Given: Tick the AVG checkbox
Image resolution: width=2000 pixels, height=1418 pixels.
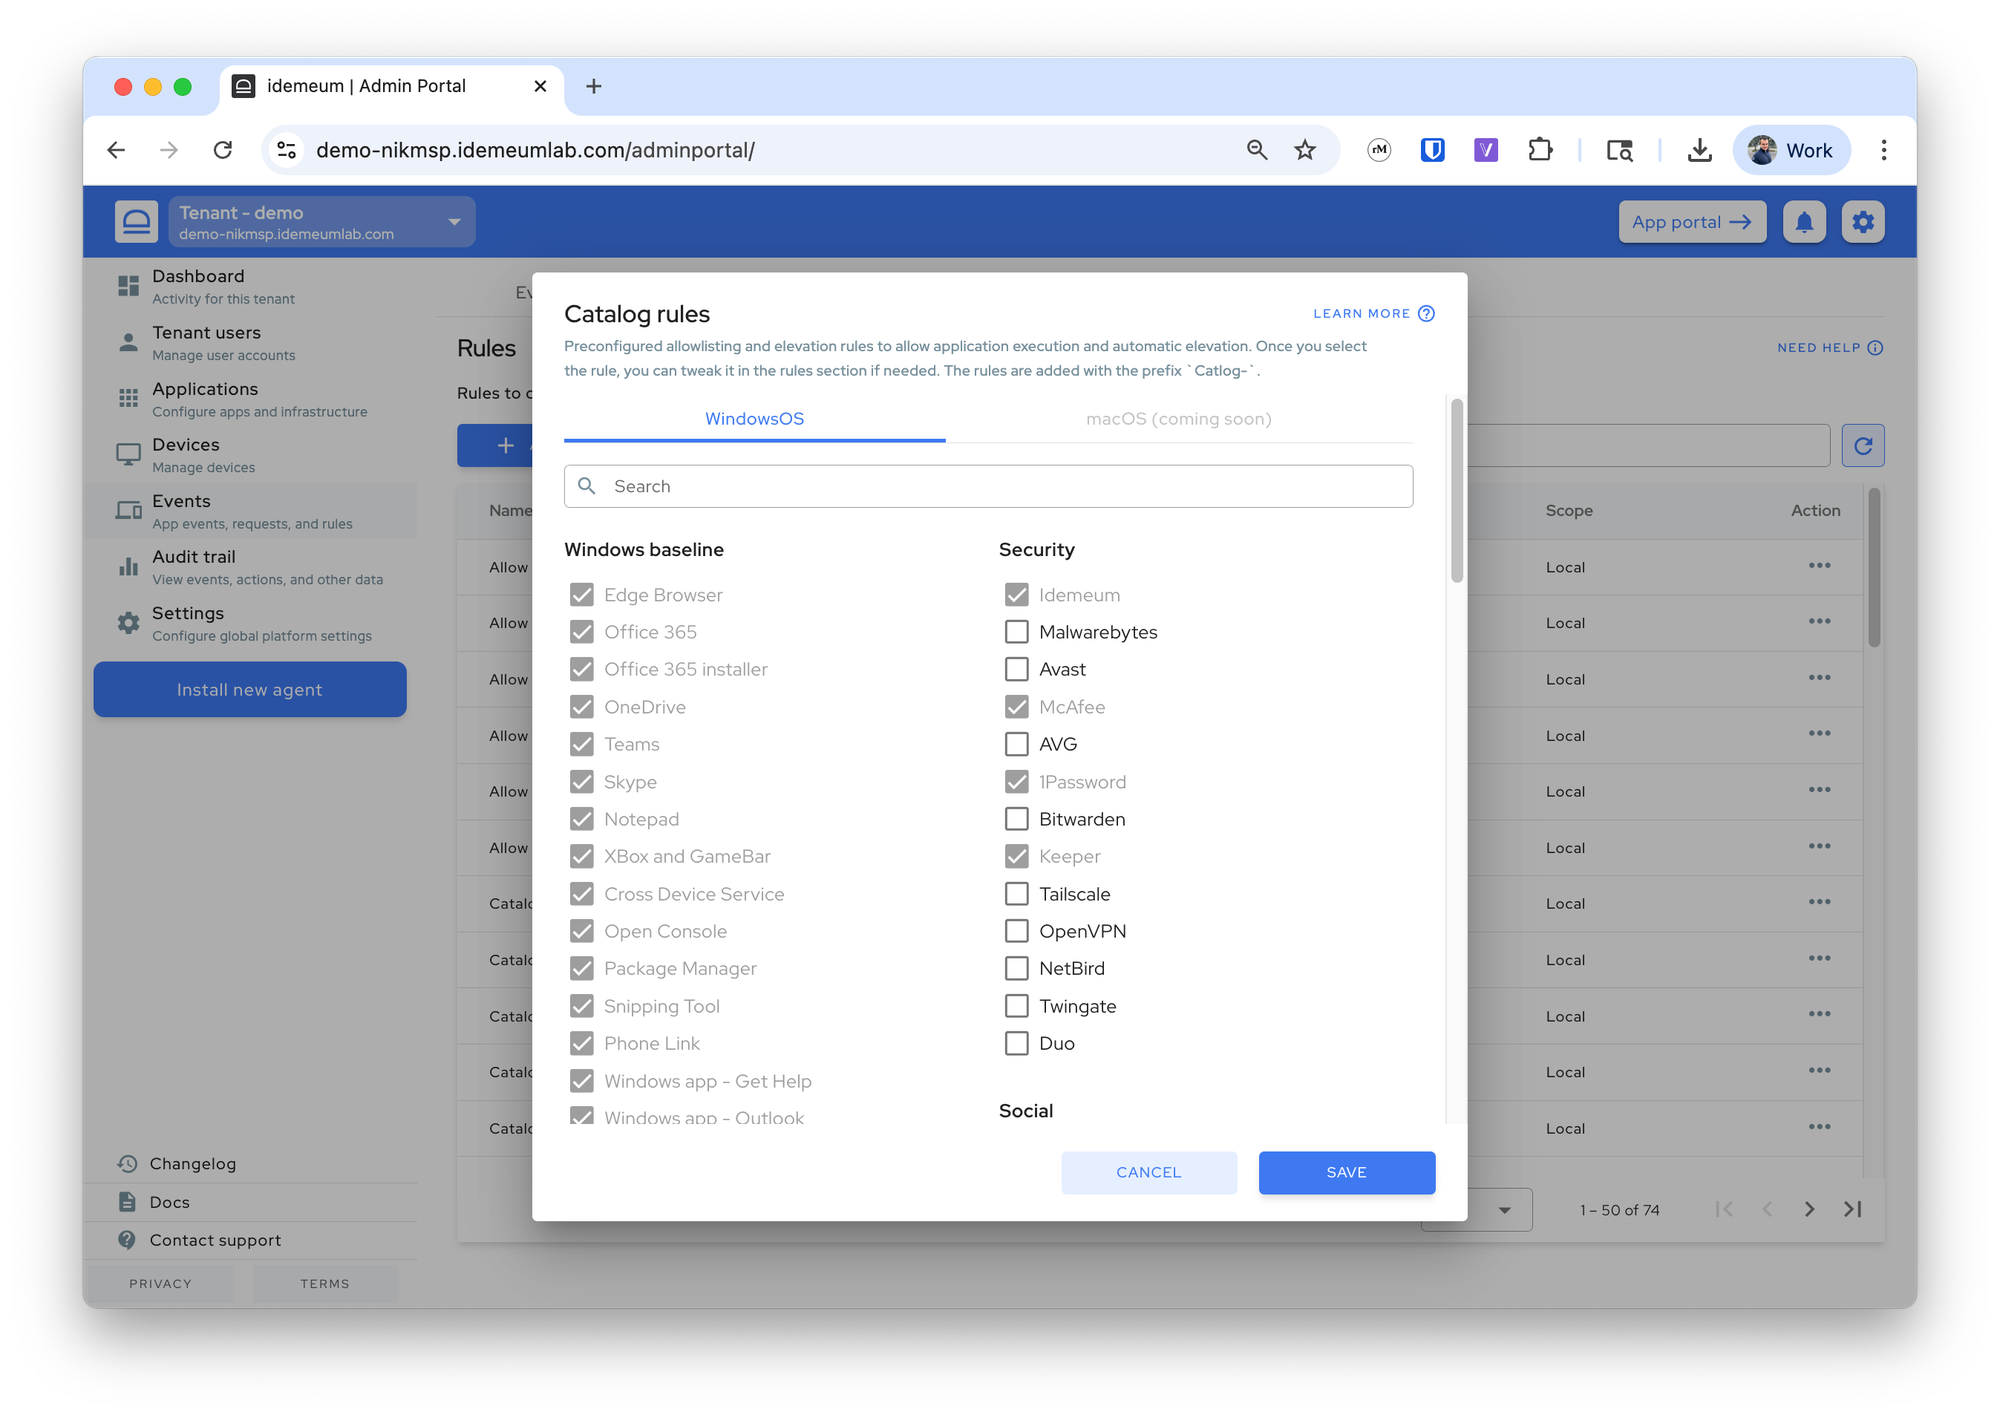Looking at the screenshot, I should [1016, 744].
